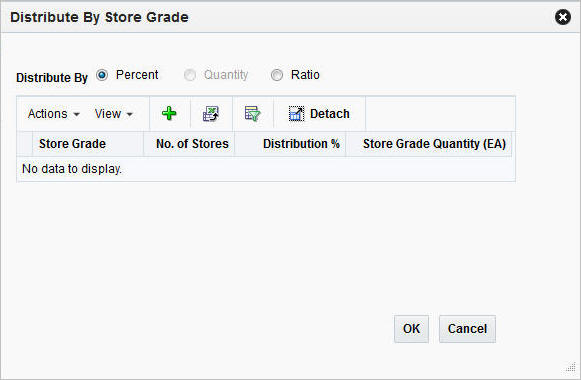Click the Distribution % column header

click(x=290, y=144)
